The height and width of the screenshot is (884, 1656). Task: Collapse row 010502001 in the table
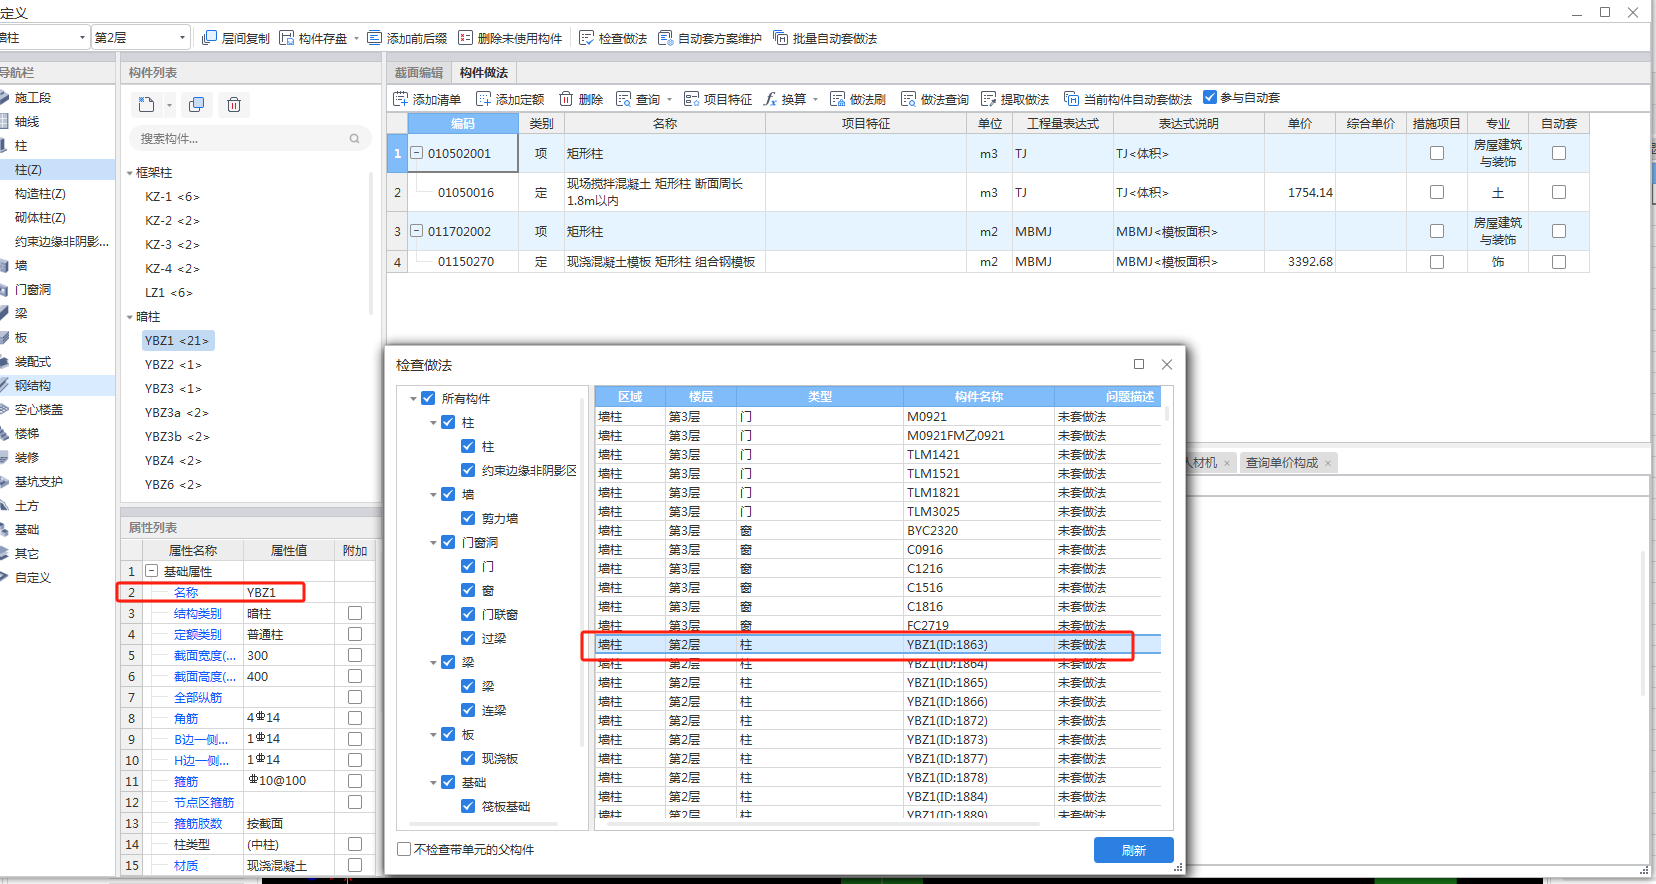[417, 153]
